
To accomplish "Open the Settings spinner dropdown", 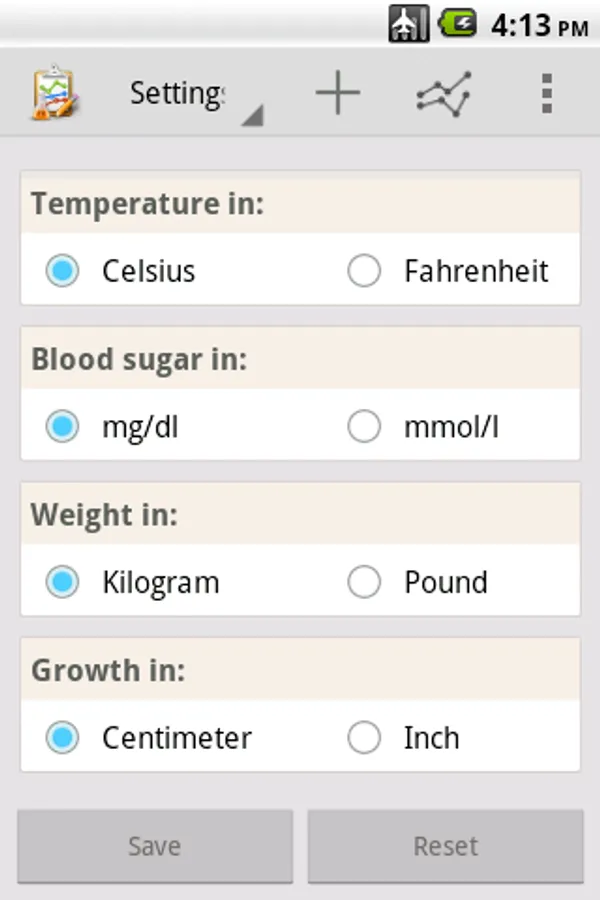I will pos(180,93).
